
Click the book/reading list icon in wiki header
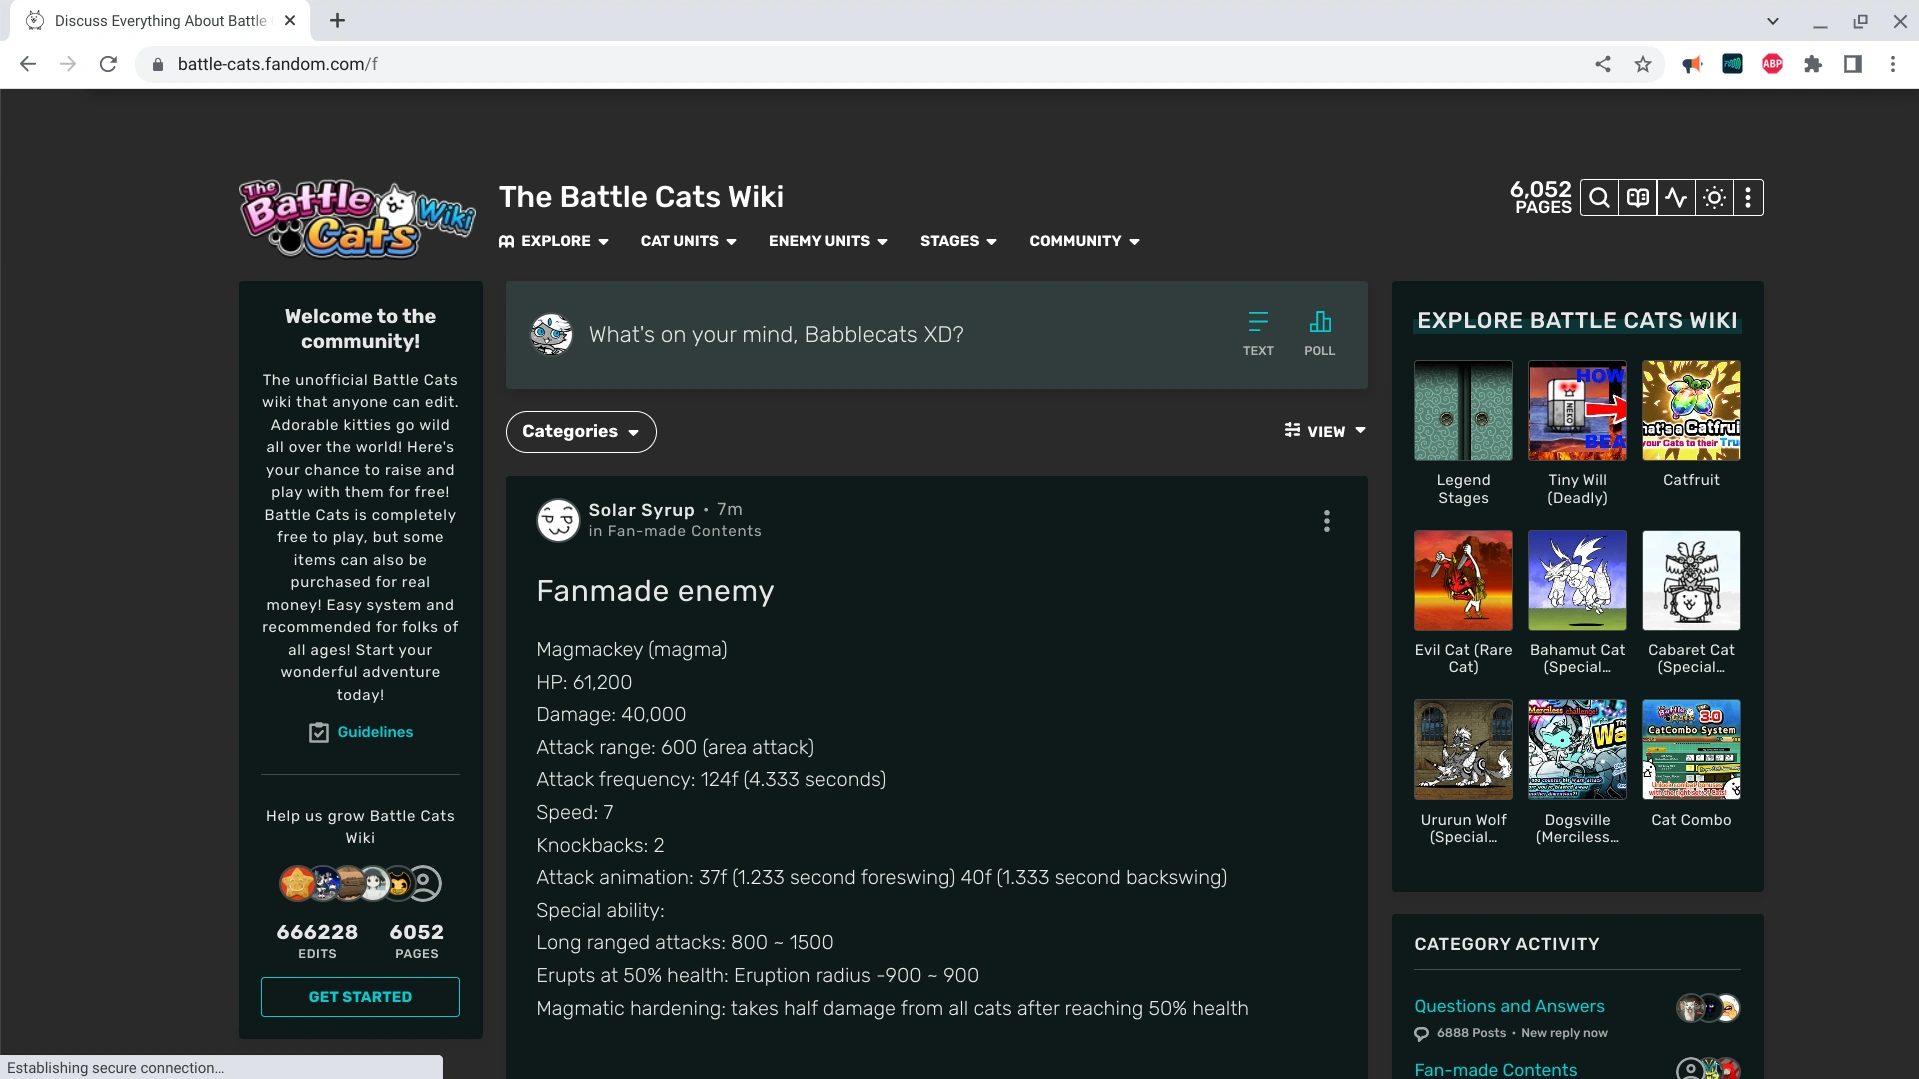click(x=1637, y=197)
